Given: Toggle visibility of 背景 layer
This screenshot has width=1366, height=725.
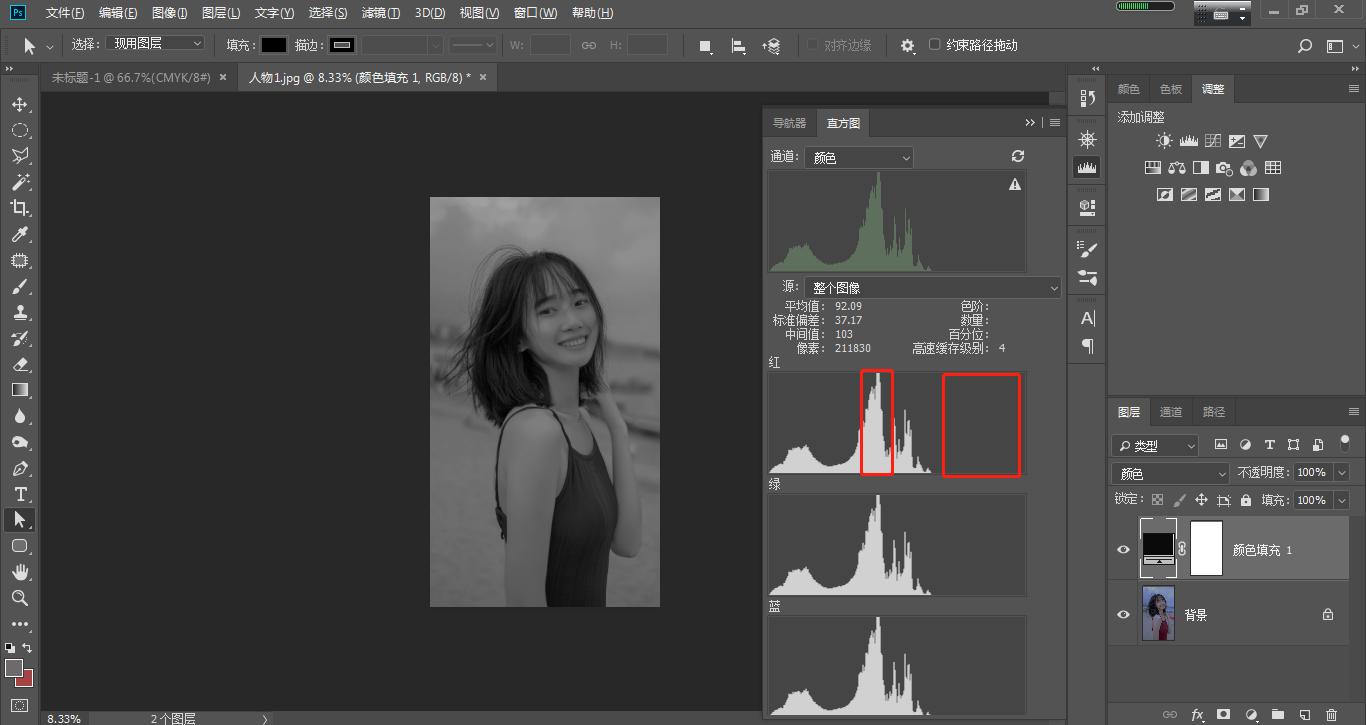Looking at the screenshot, I should [x=1123, y=614].
